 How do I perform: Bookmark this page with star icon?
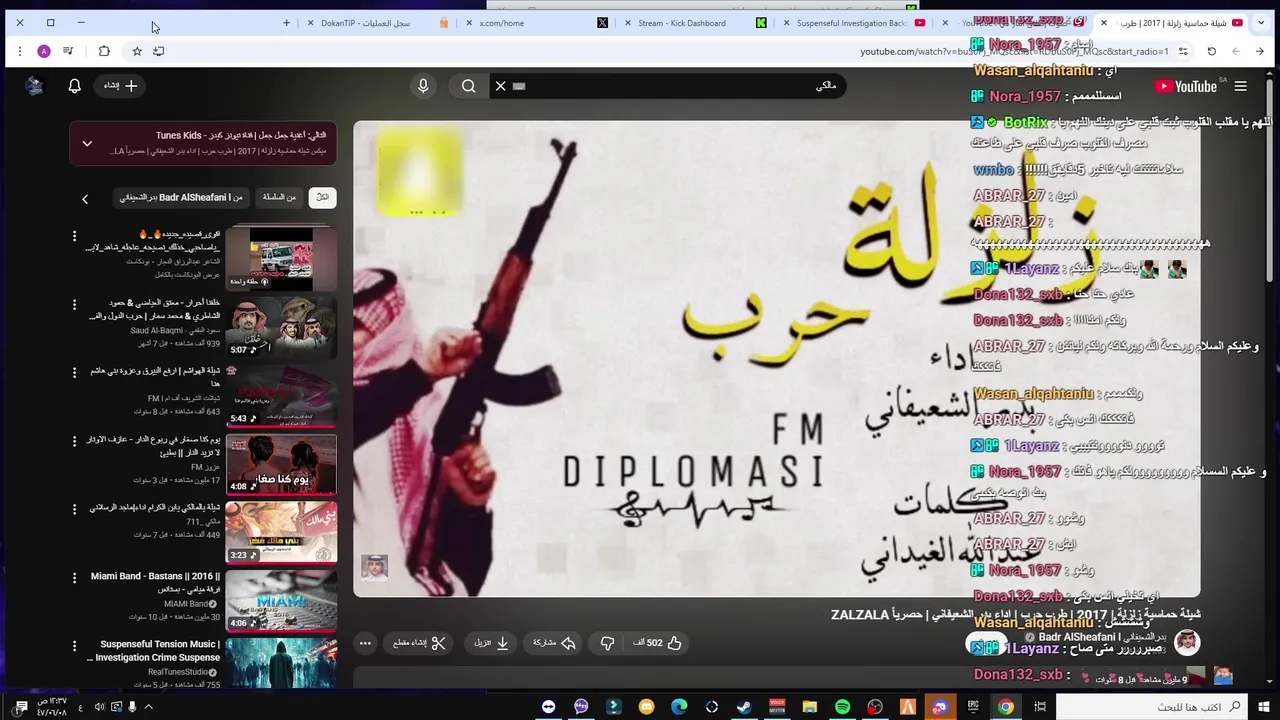pos(137,51)
